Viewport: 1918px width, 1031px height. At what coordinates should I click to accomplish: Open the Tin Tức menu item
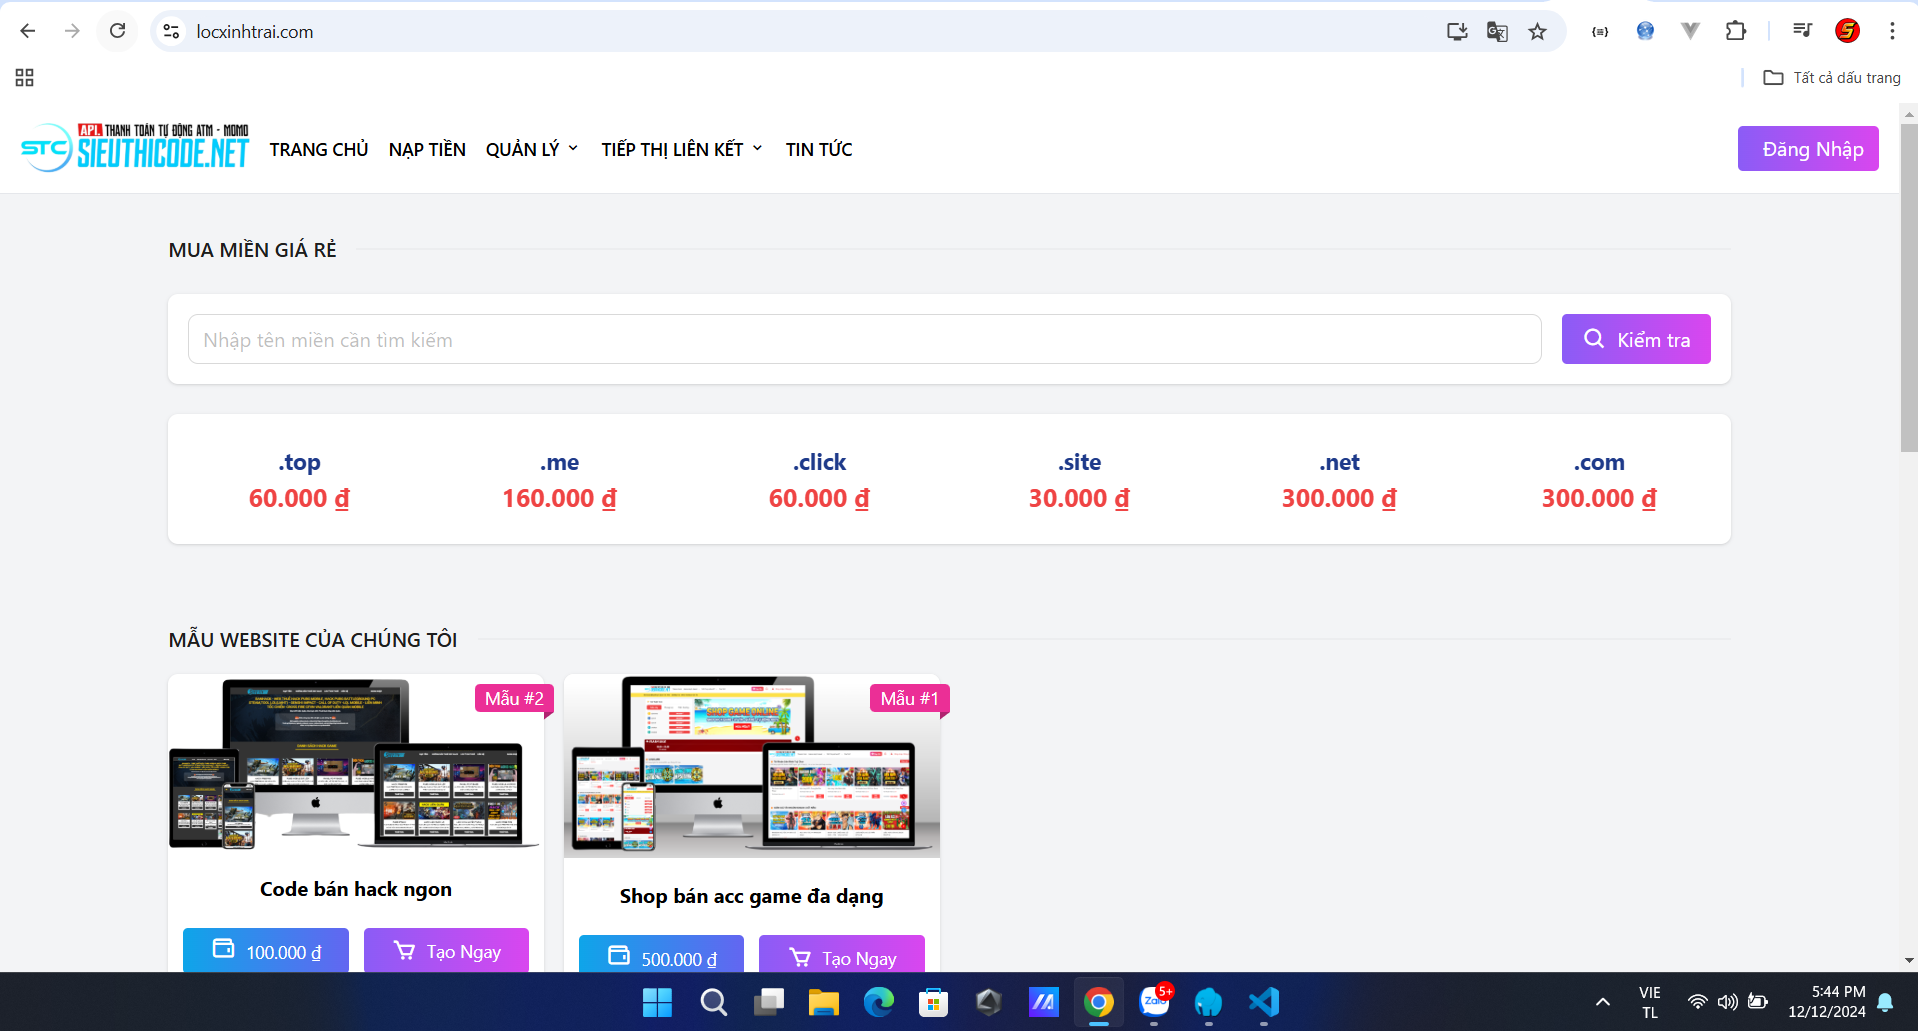[818, 149]
